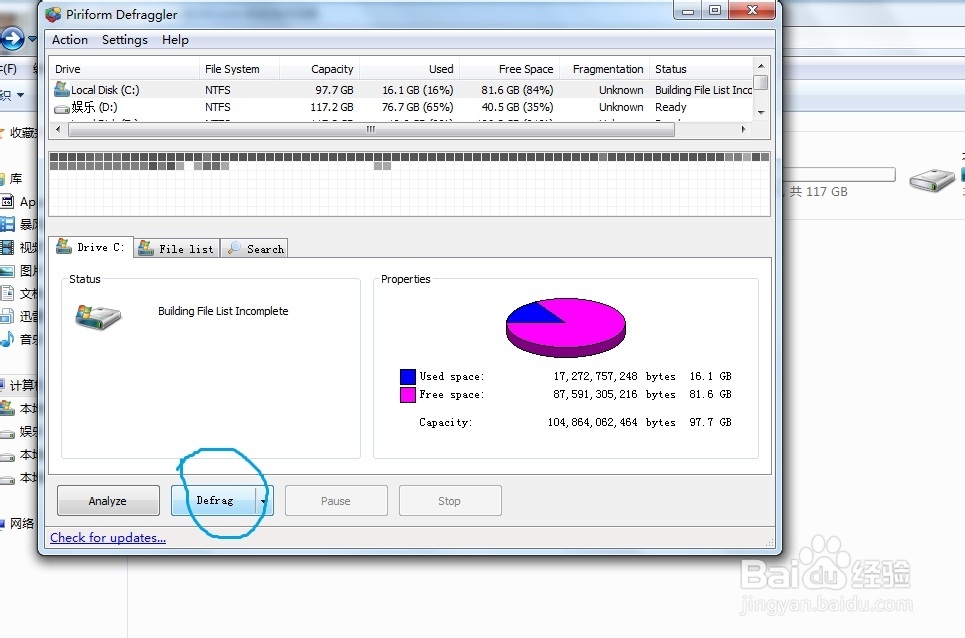This screenshot has height=638, width=965.
Task: Sort by the Fragmentation column header
Action: 604,69
